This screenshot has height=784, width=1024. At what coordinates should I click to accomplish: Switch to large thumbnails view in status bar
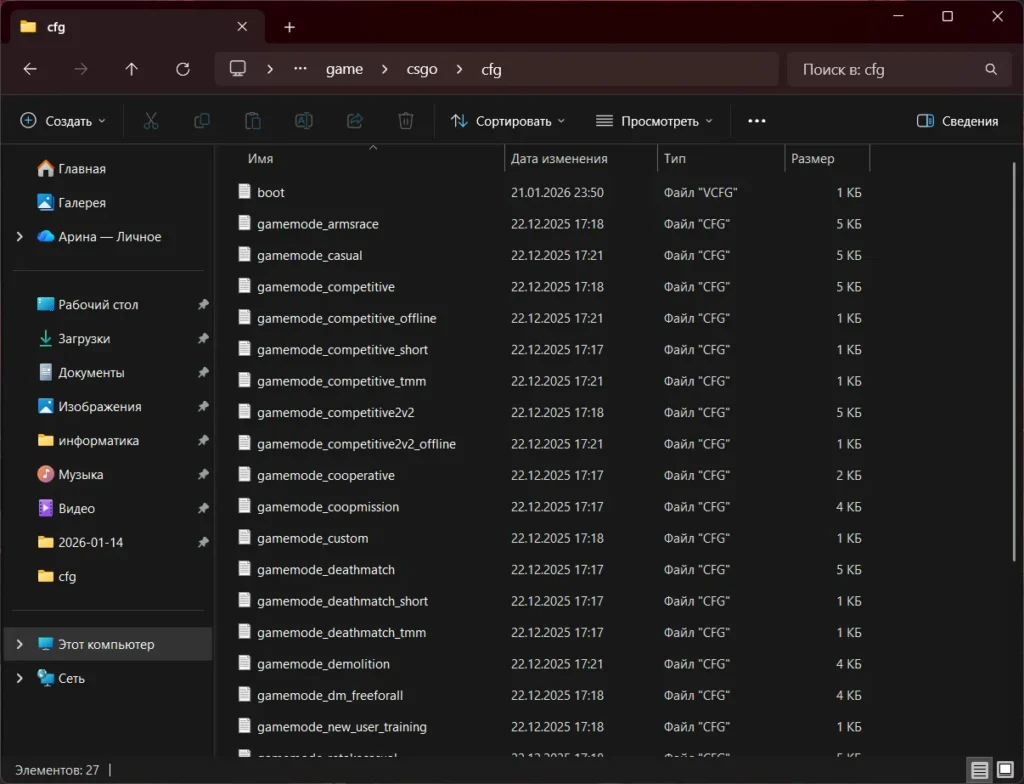pos(1005,770)
